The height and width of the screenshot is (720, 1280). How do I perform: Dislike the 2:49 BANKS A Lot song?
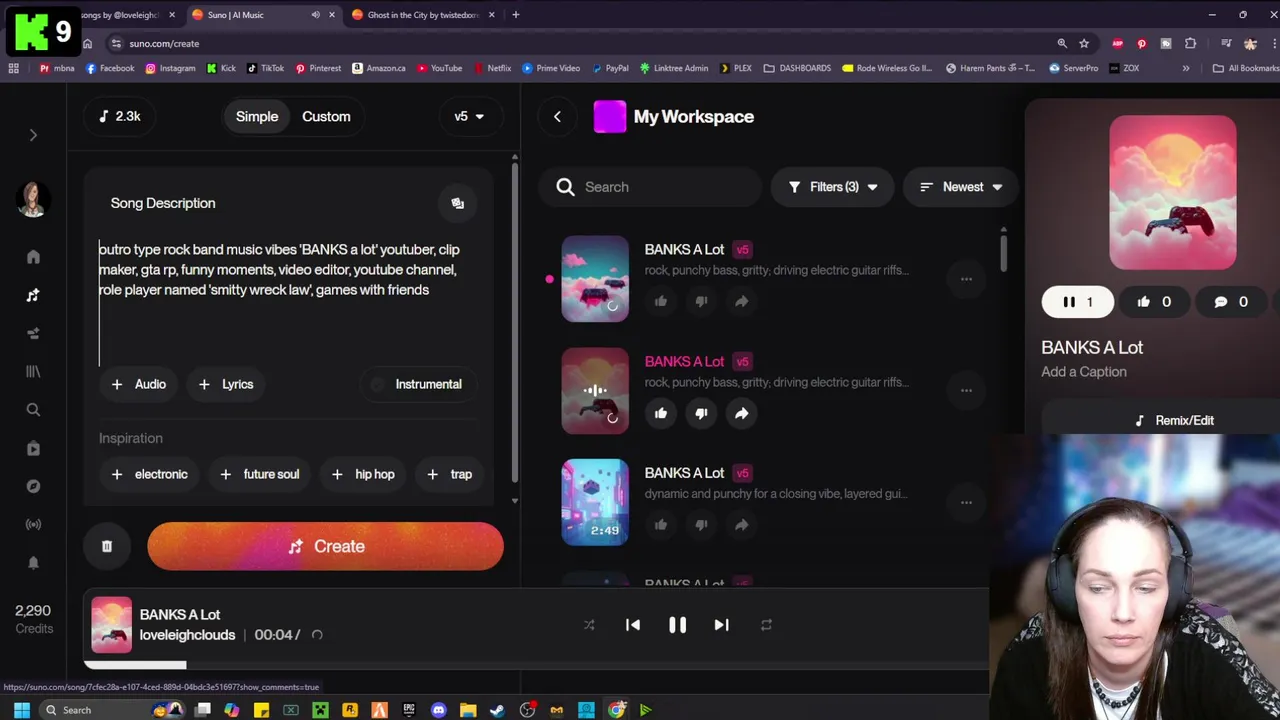[x=701, y=525]
